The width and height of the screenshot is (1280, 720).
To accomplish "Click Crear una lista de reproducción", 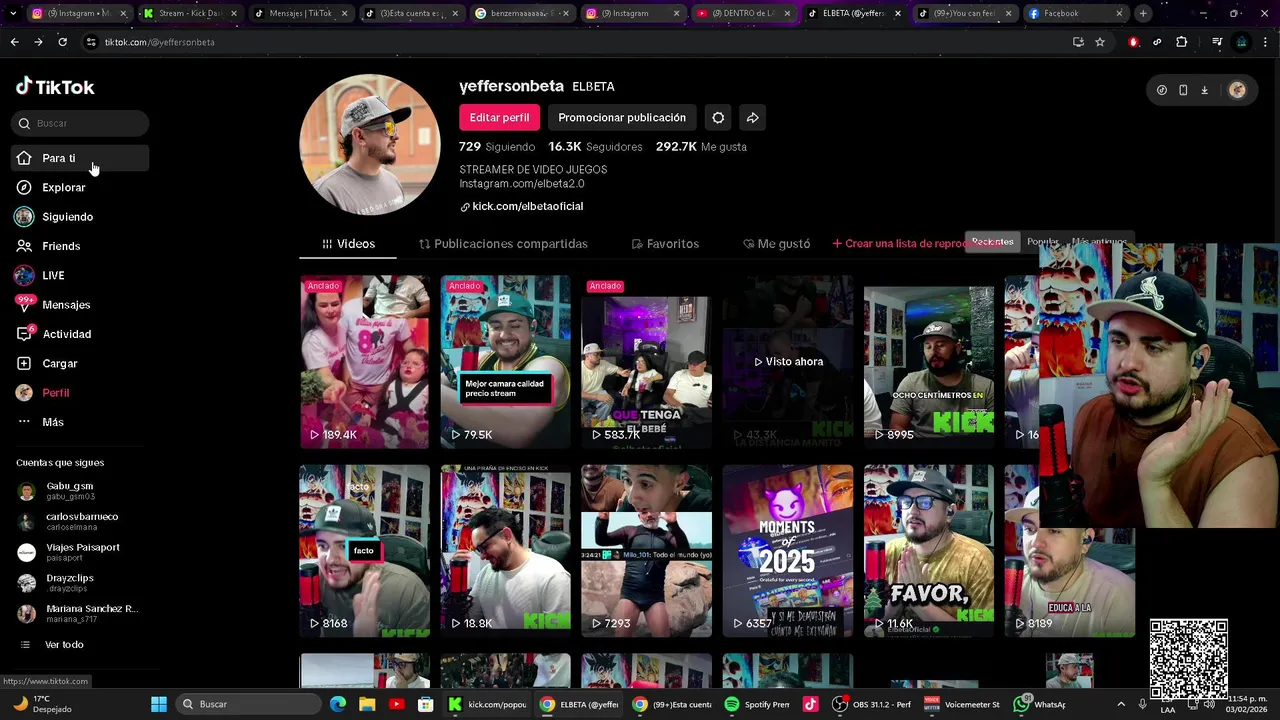I will pos(898,244).
